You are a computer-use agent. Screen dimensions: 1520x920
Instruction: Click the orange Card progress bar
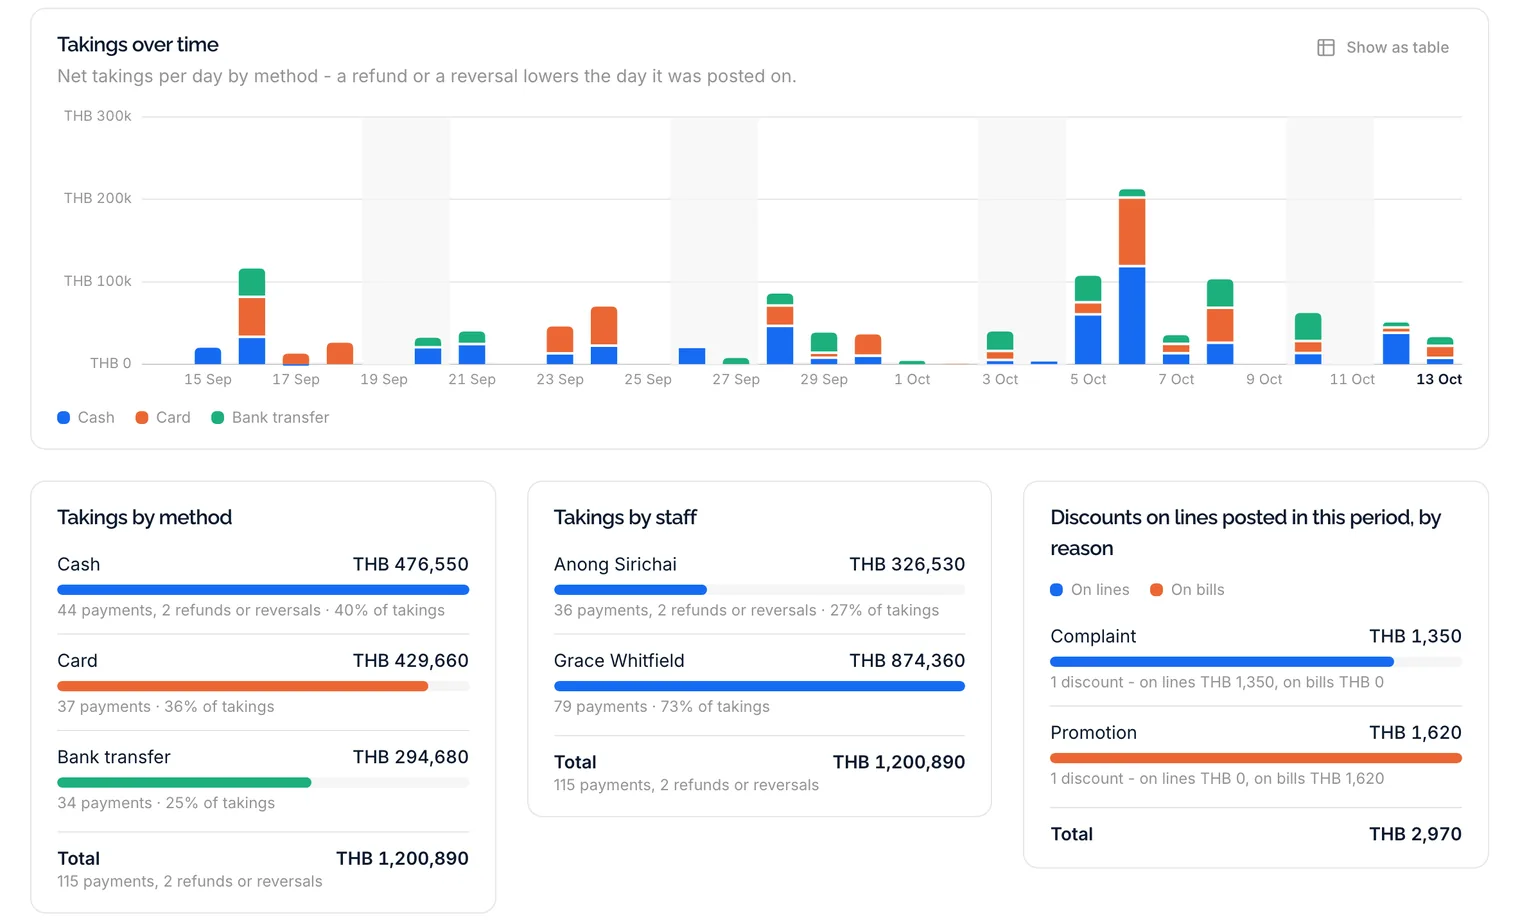pos(243,686)
